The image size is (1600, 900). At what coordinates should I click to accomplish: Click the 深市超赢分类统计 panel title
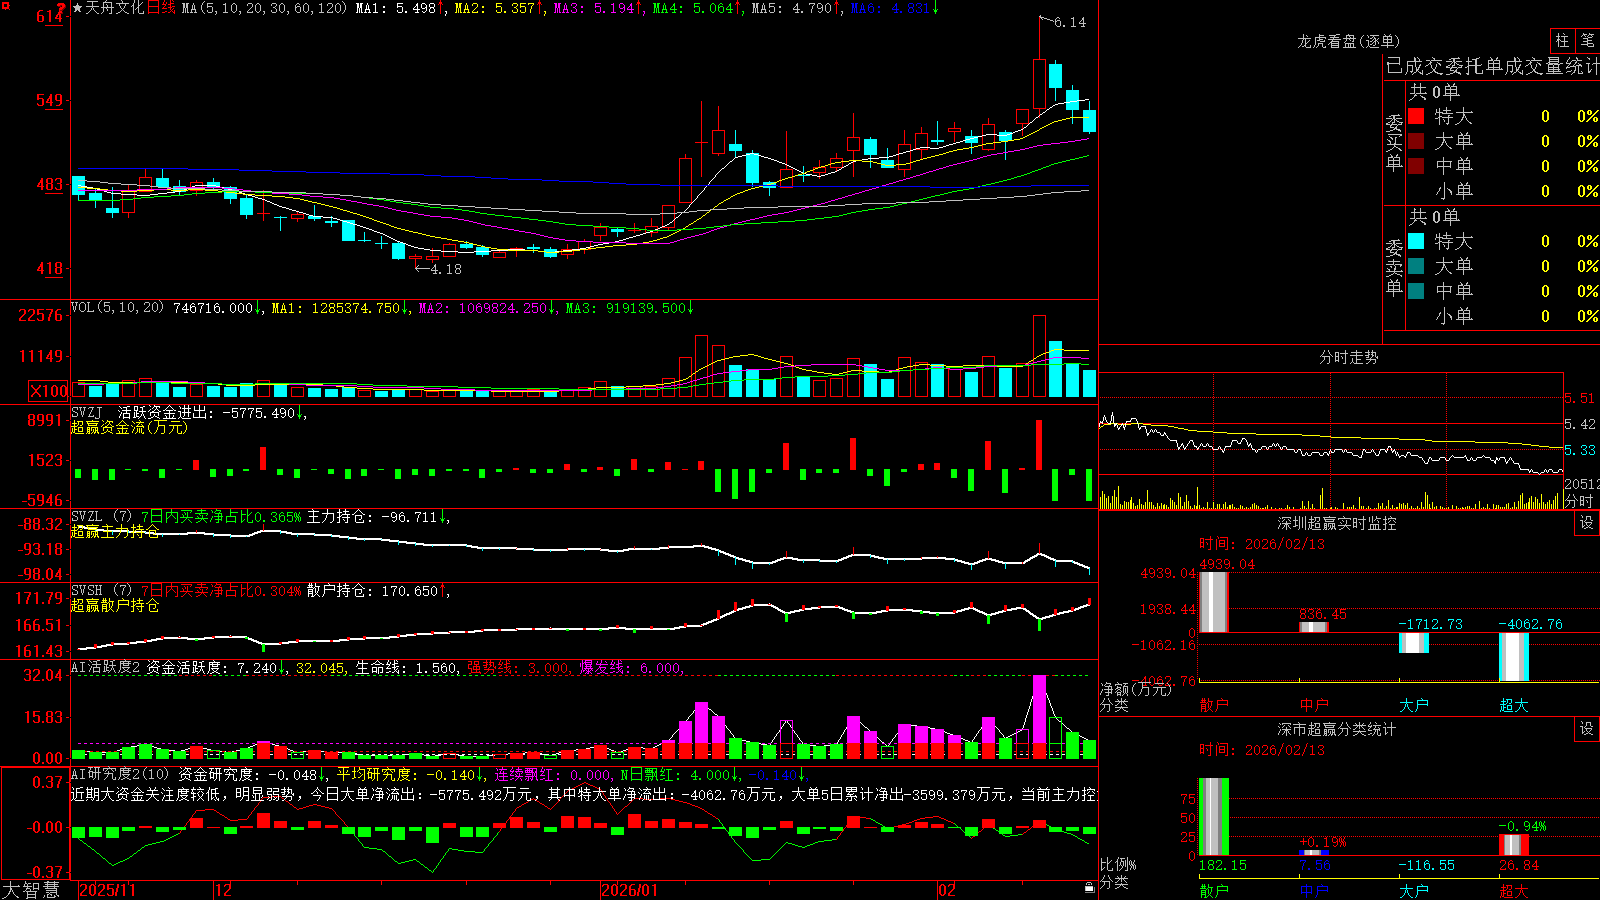1337,729
